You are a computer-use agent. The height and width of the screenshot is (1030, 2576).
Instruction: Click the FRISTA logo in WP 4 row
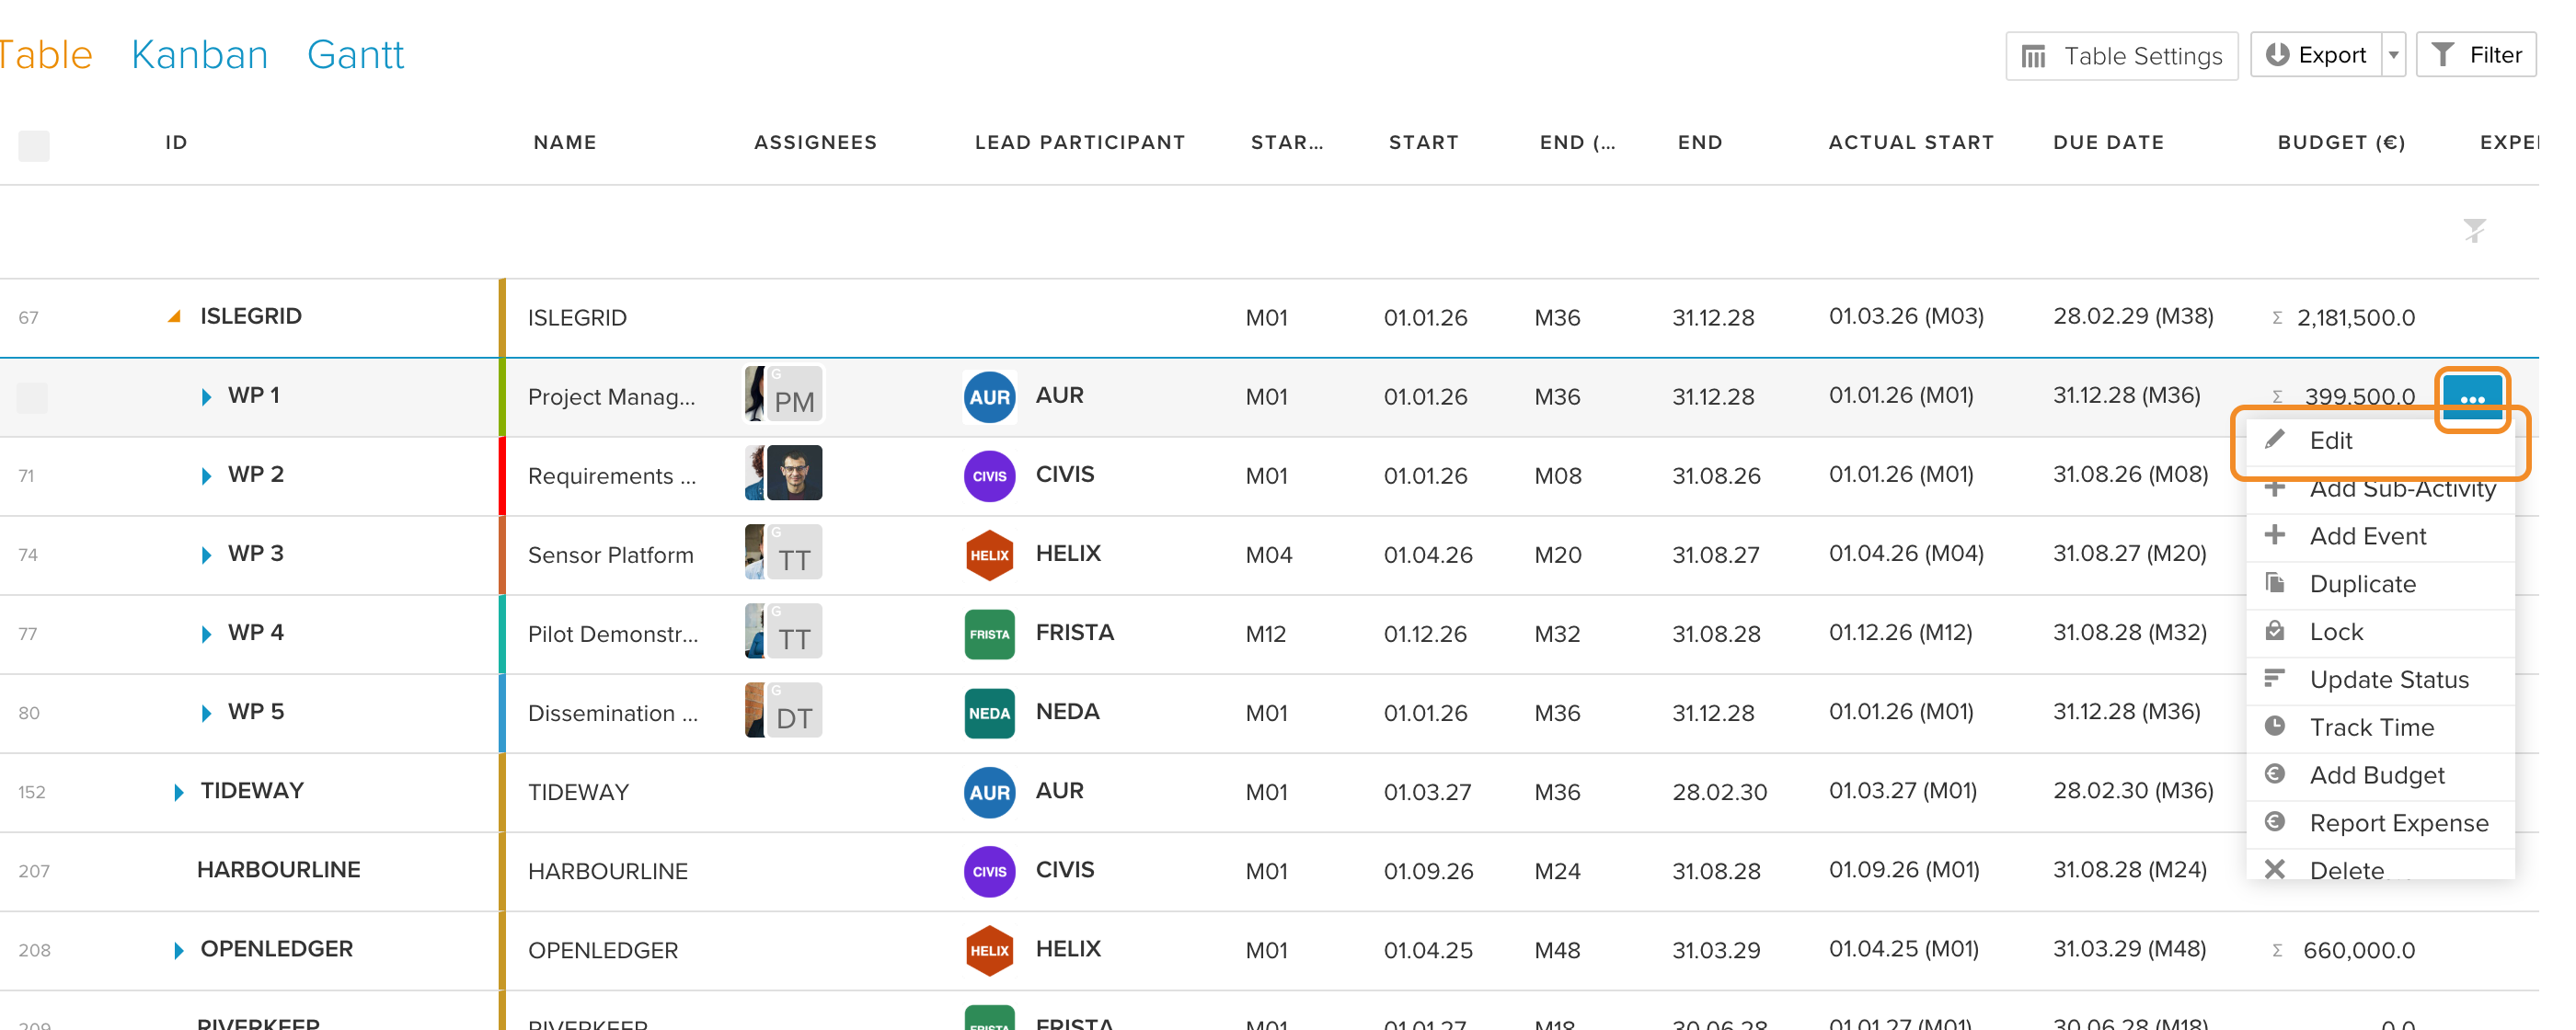click(989, 634)
